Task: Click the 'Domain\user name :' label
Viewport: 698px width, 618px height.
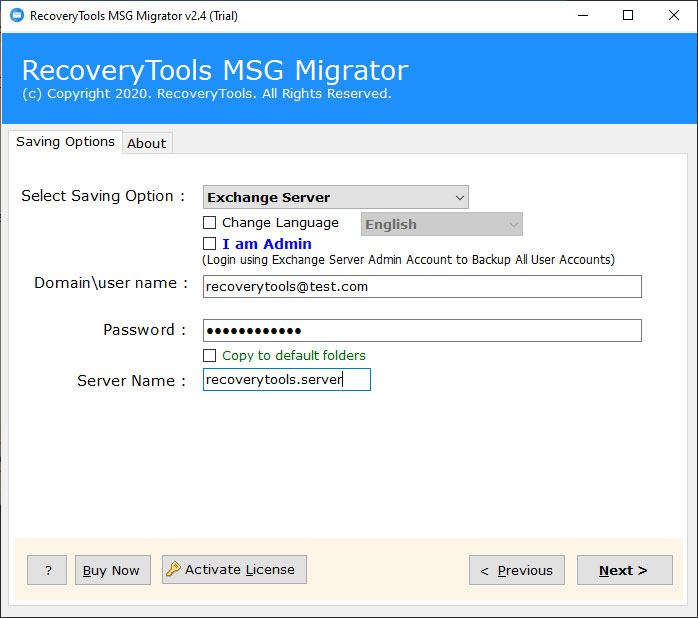Action: pos(111,283)
